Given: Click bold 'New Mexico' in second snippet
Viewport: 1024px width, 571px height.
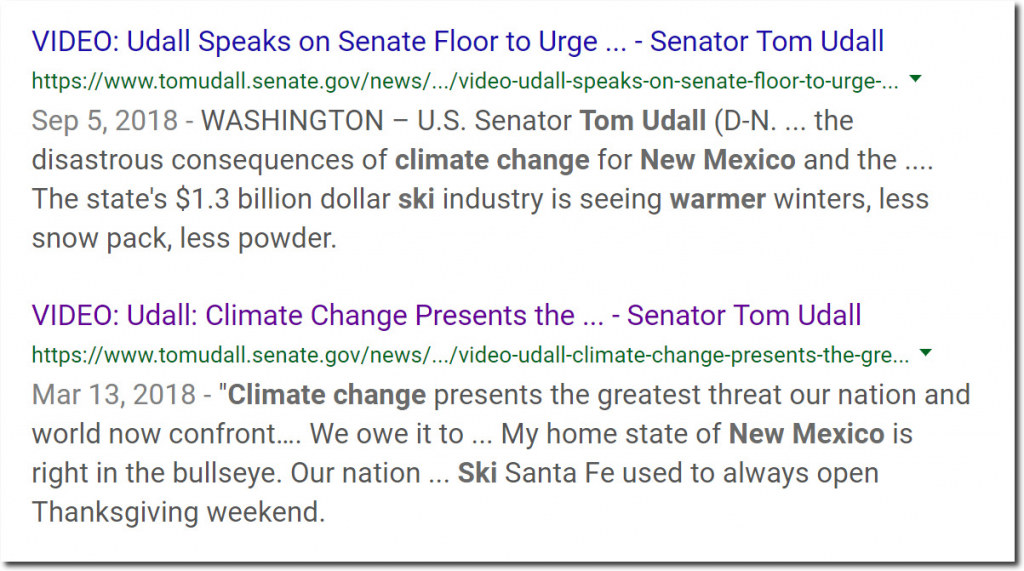Looking at the screenshot, I should [807, 434].
